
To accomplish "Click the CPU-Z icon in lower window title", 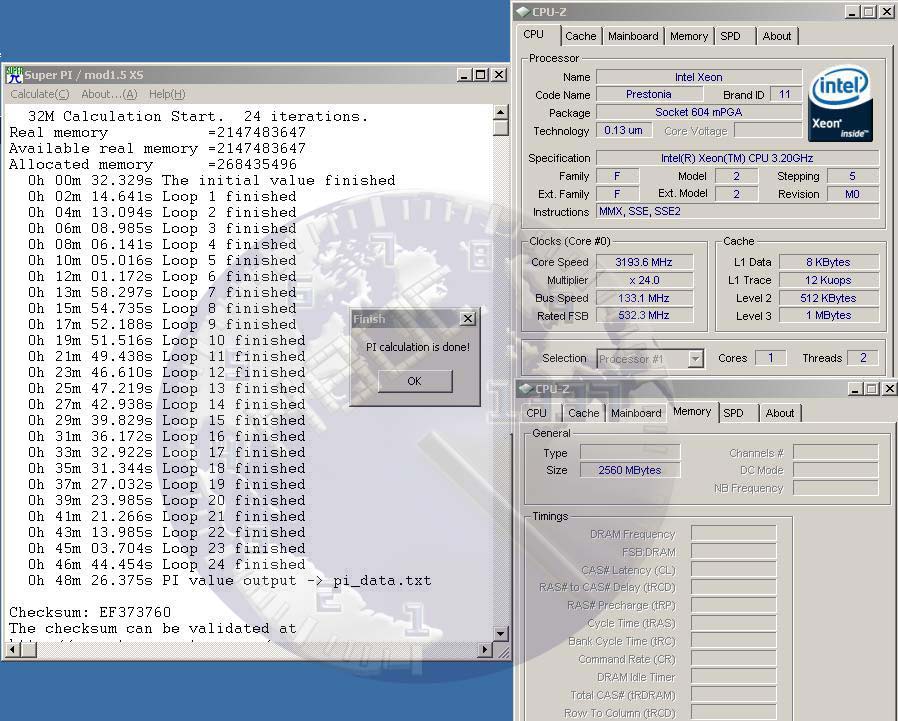I will coord(525,389).
